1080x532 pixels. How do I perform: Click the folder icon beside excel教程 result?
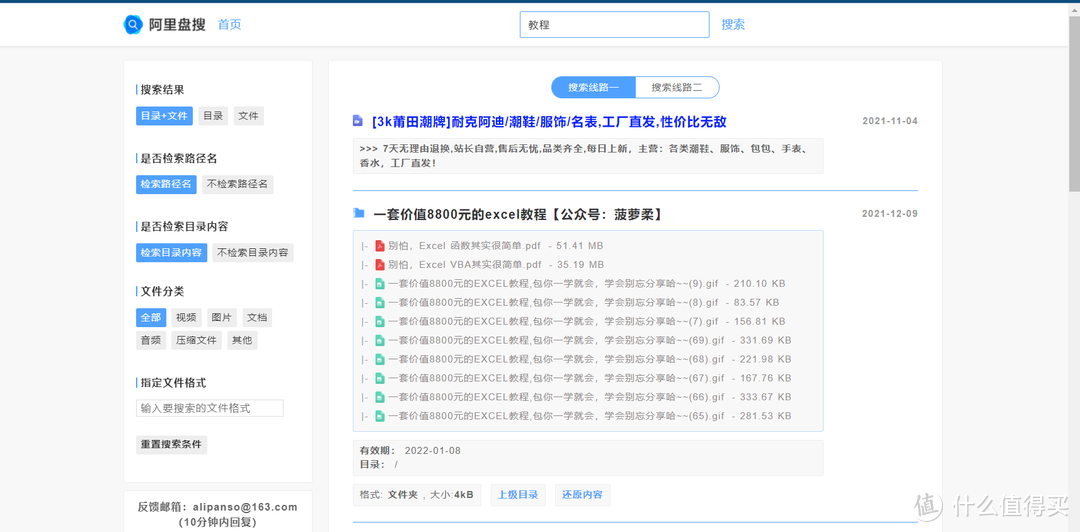[x=358, y=214]
